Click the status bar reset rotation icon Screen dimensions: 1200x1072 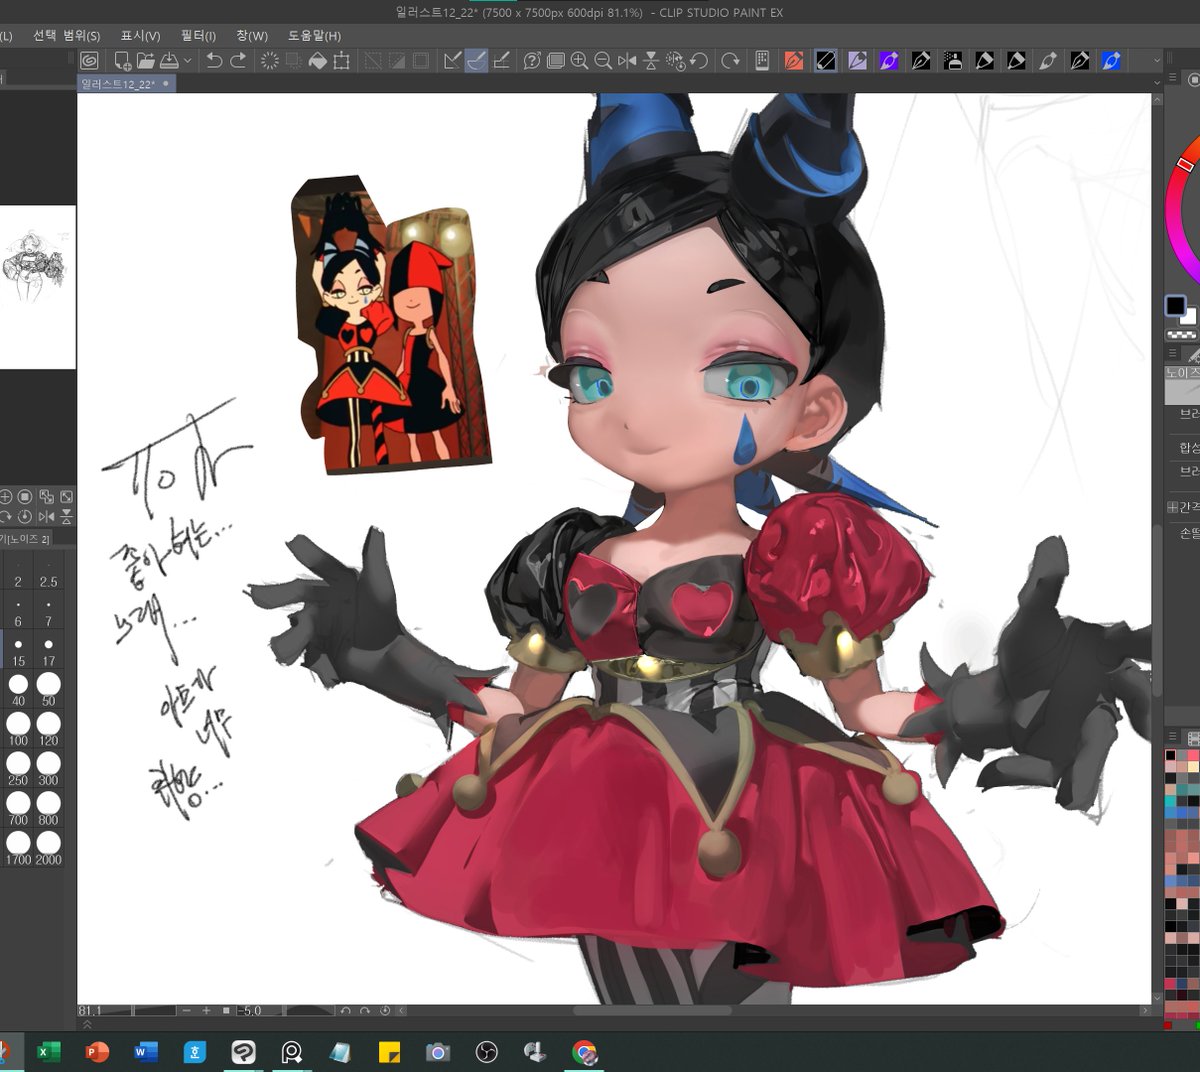[385, 1011]
